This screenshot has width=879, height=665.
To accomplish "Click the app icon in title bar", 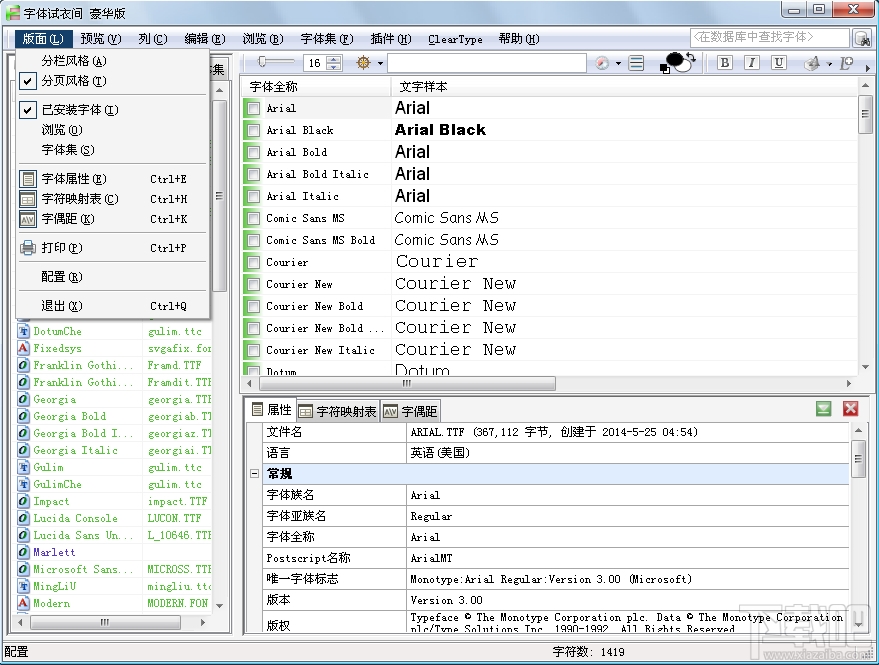I will (12, 12).
